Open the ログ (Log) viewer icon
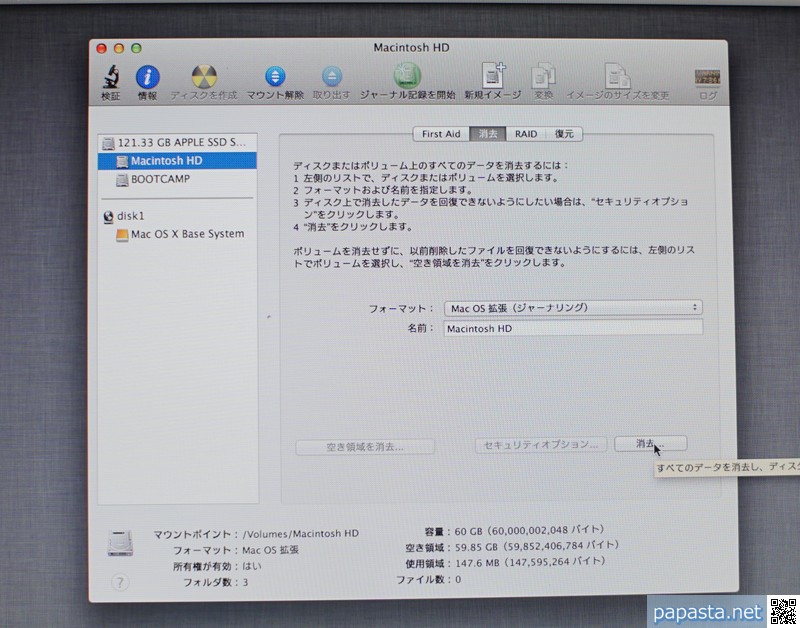The image size is (800, 628). [x=708, y=78]
